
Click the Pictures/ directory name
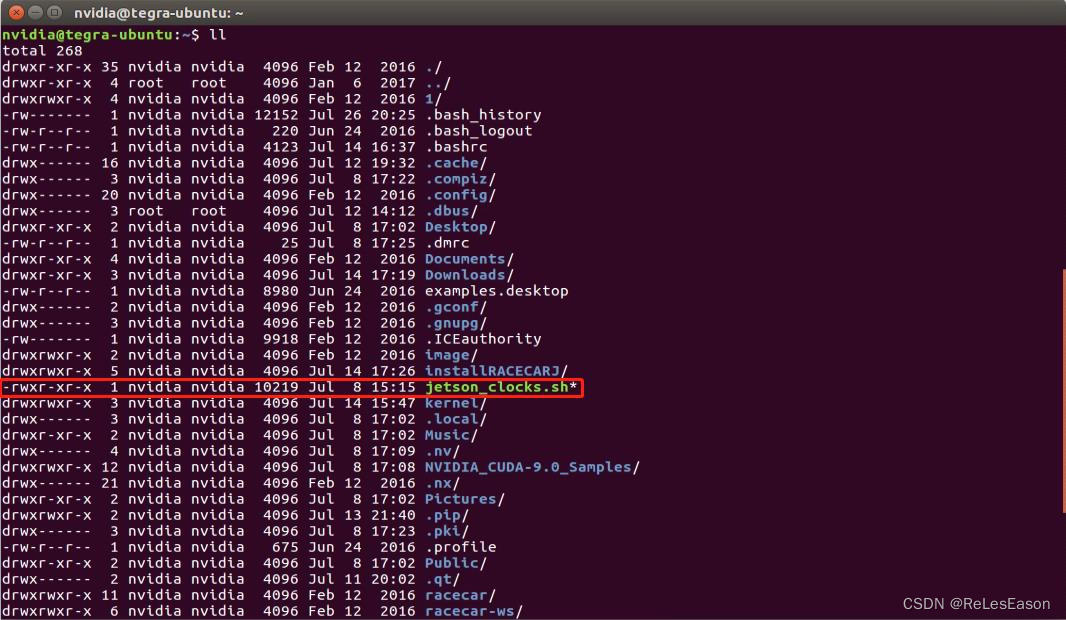pyautogui.click(x=465, y=499)
